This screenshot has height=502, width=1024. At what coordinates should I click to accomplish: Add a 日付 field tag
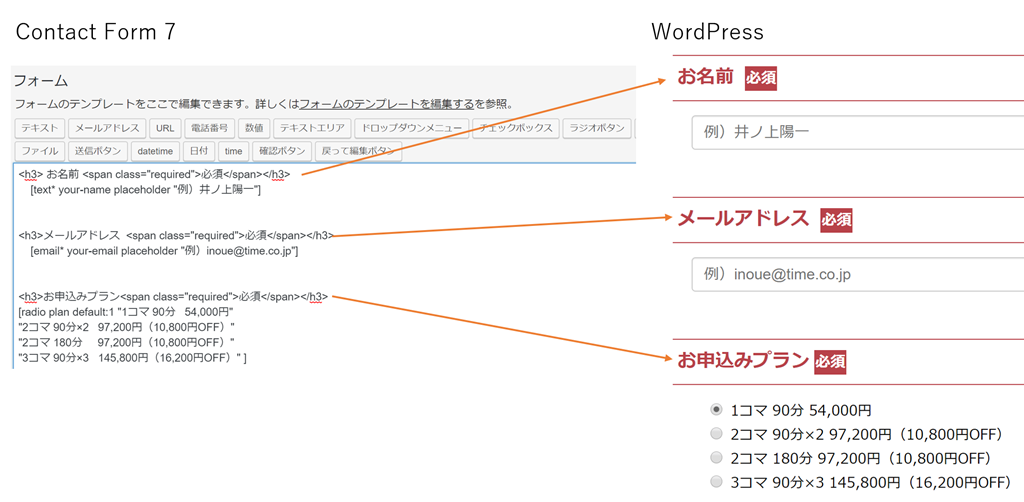199,151
